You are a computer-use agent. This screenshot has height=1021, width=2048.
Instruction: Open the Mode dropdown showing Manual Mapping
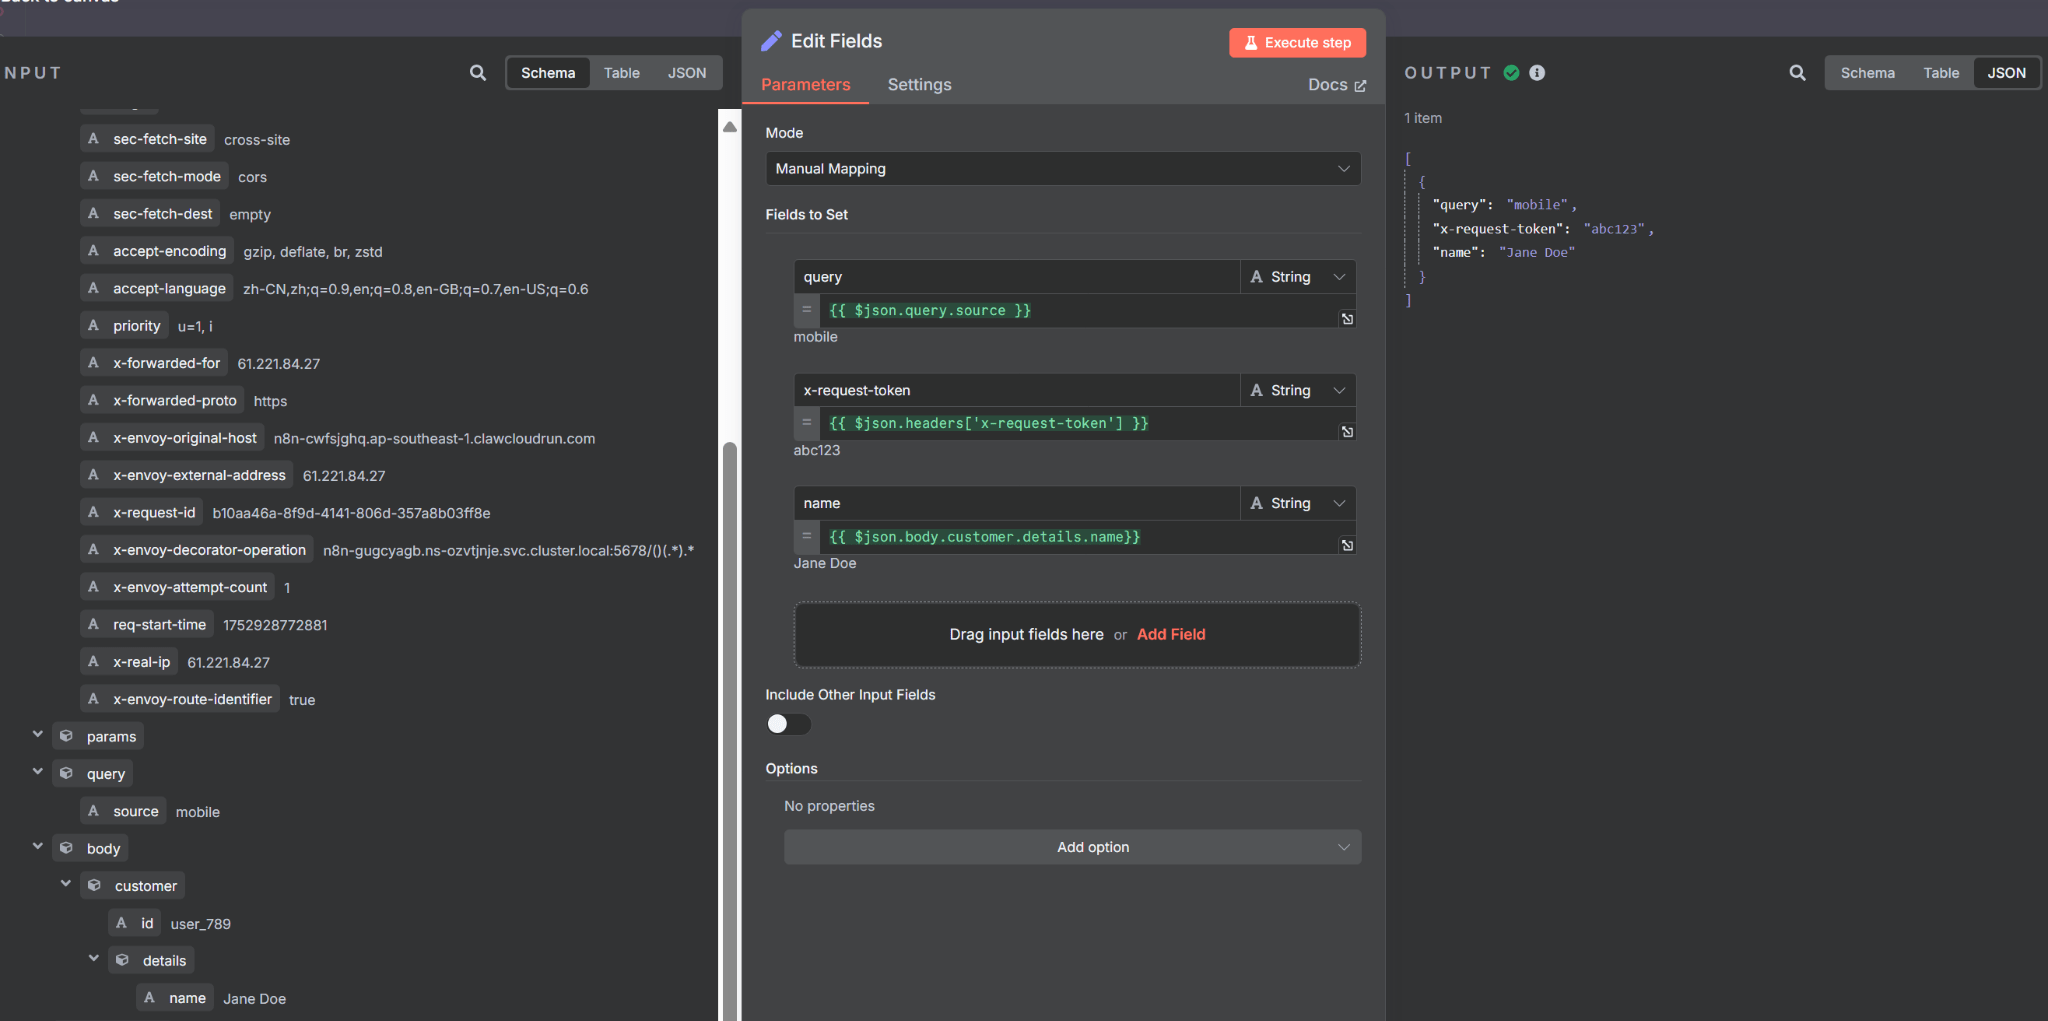(1062, 169)
